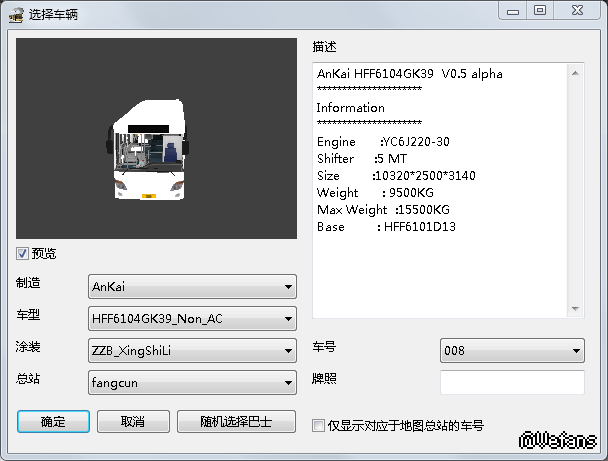The width and height of the screenshot is (608, 461).
Task: Open the 总站 dropdown showing fangcun
Action: tap(192, 383)
